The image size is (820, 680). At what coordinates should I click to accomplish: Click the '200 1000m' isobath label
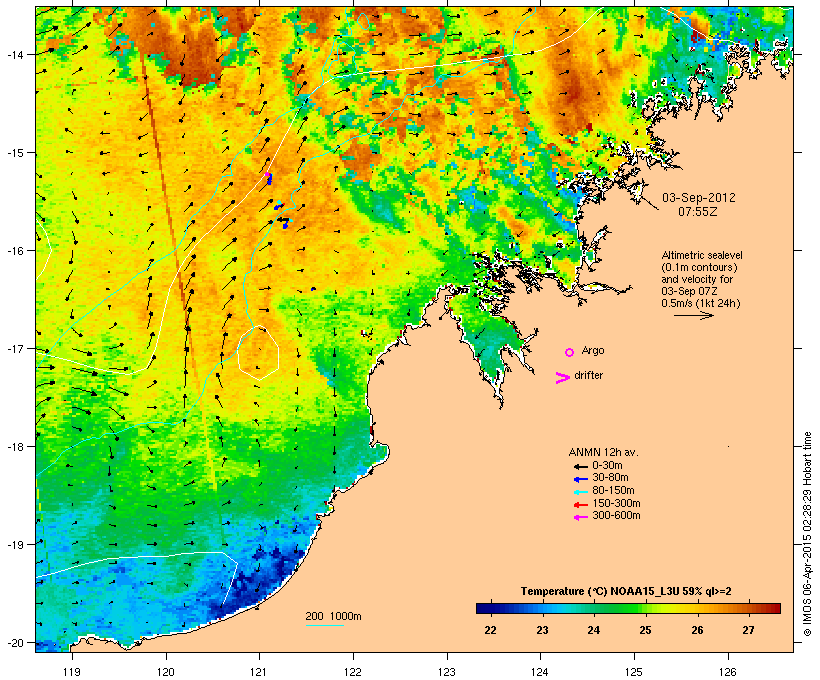coord(333,616)
